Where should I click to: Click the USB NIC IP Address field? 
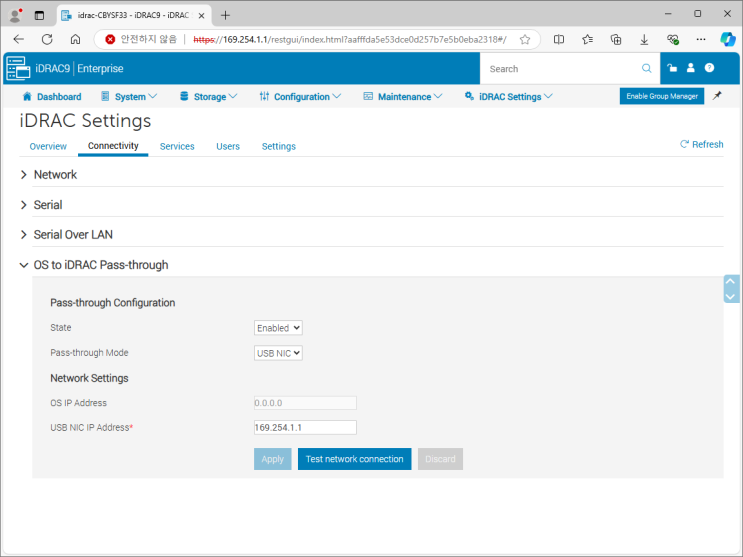[305, 428]
